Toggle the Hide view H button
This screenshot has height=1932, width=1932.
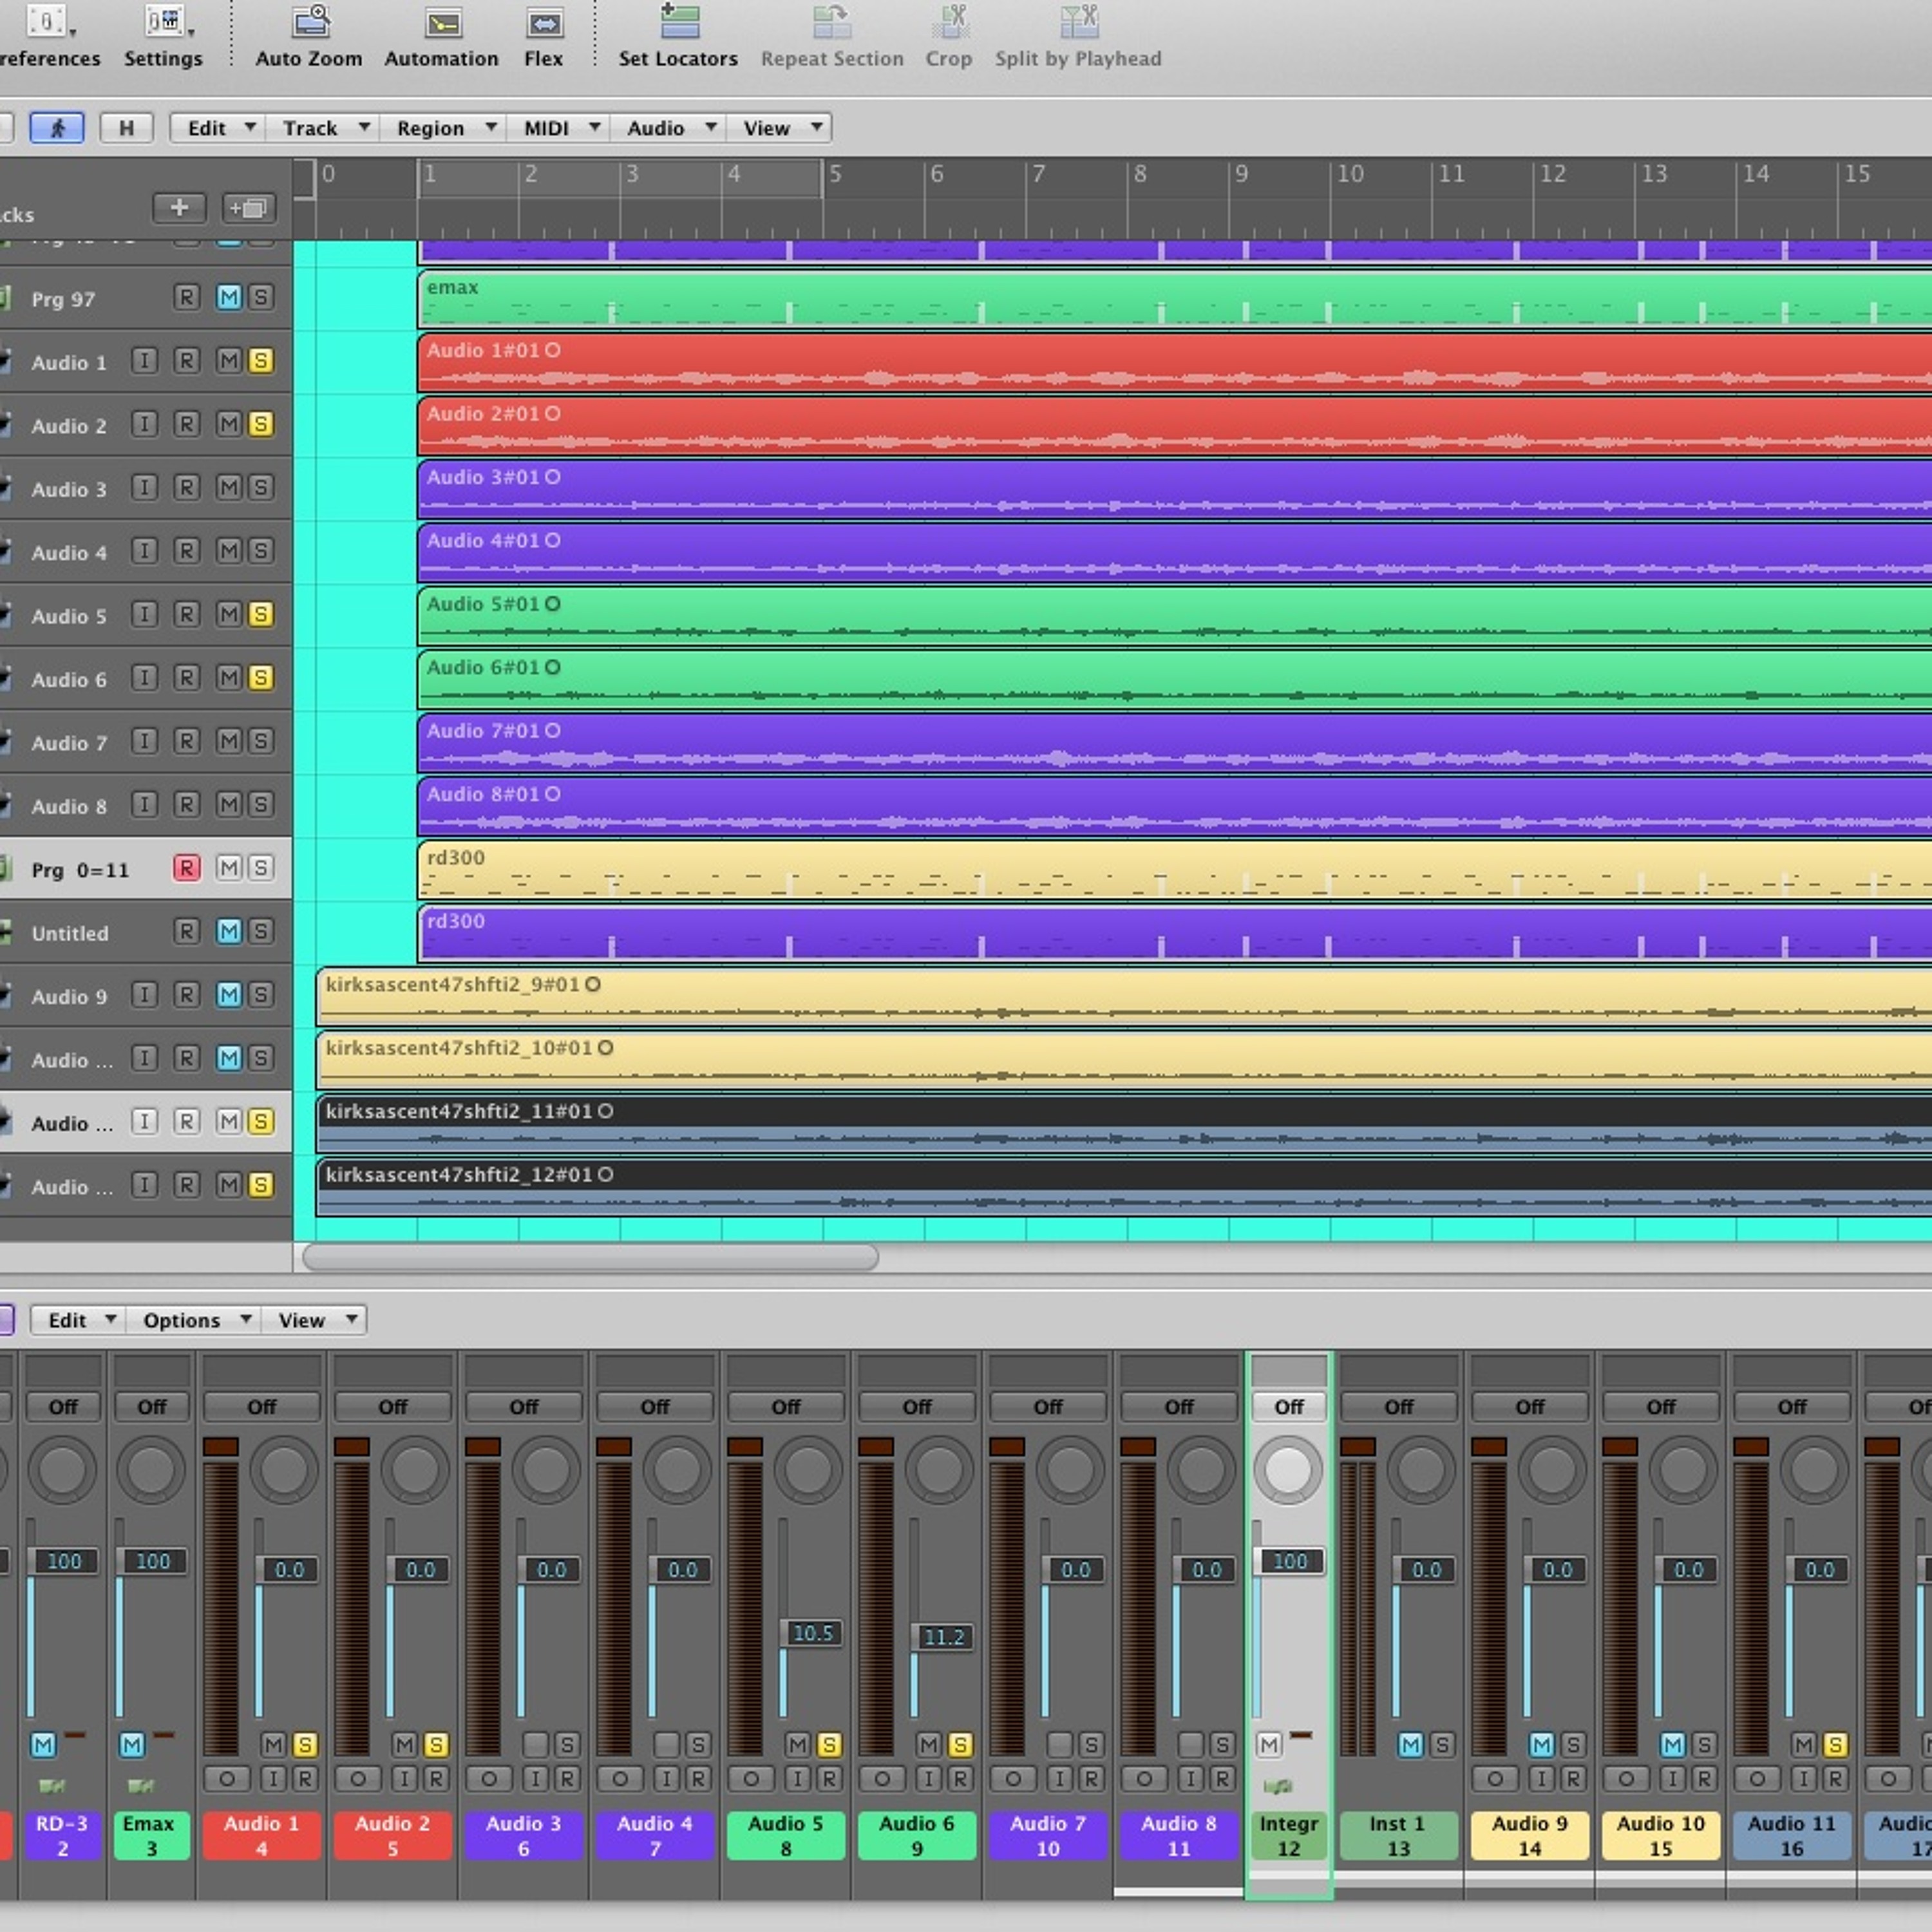pyautogui.click(x=126, y=128)
